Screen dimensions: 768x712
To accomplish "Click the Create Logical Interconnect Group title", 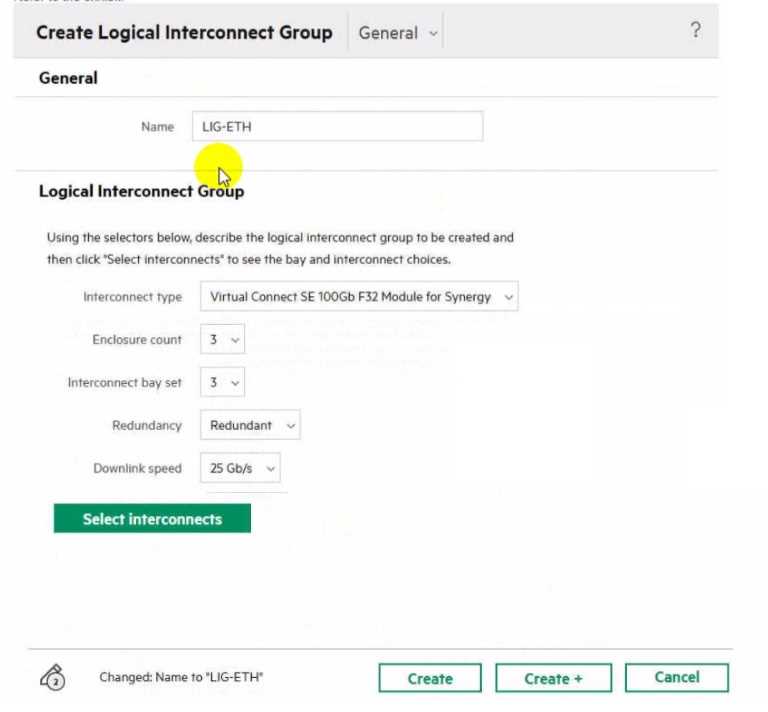I will (184, 33).
